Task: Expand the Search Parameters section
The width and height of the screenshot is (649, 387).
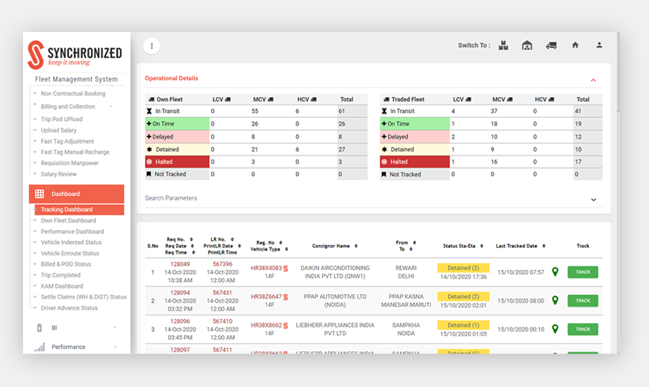Action: pyautogui.click(x=593, y=200)
